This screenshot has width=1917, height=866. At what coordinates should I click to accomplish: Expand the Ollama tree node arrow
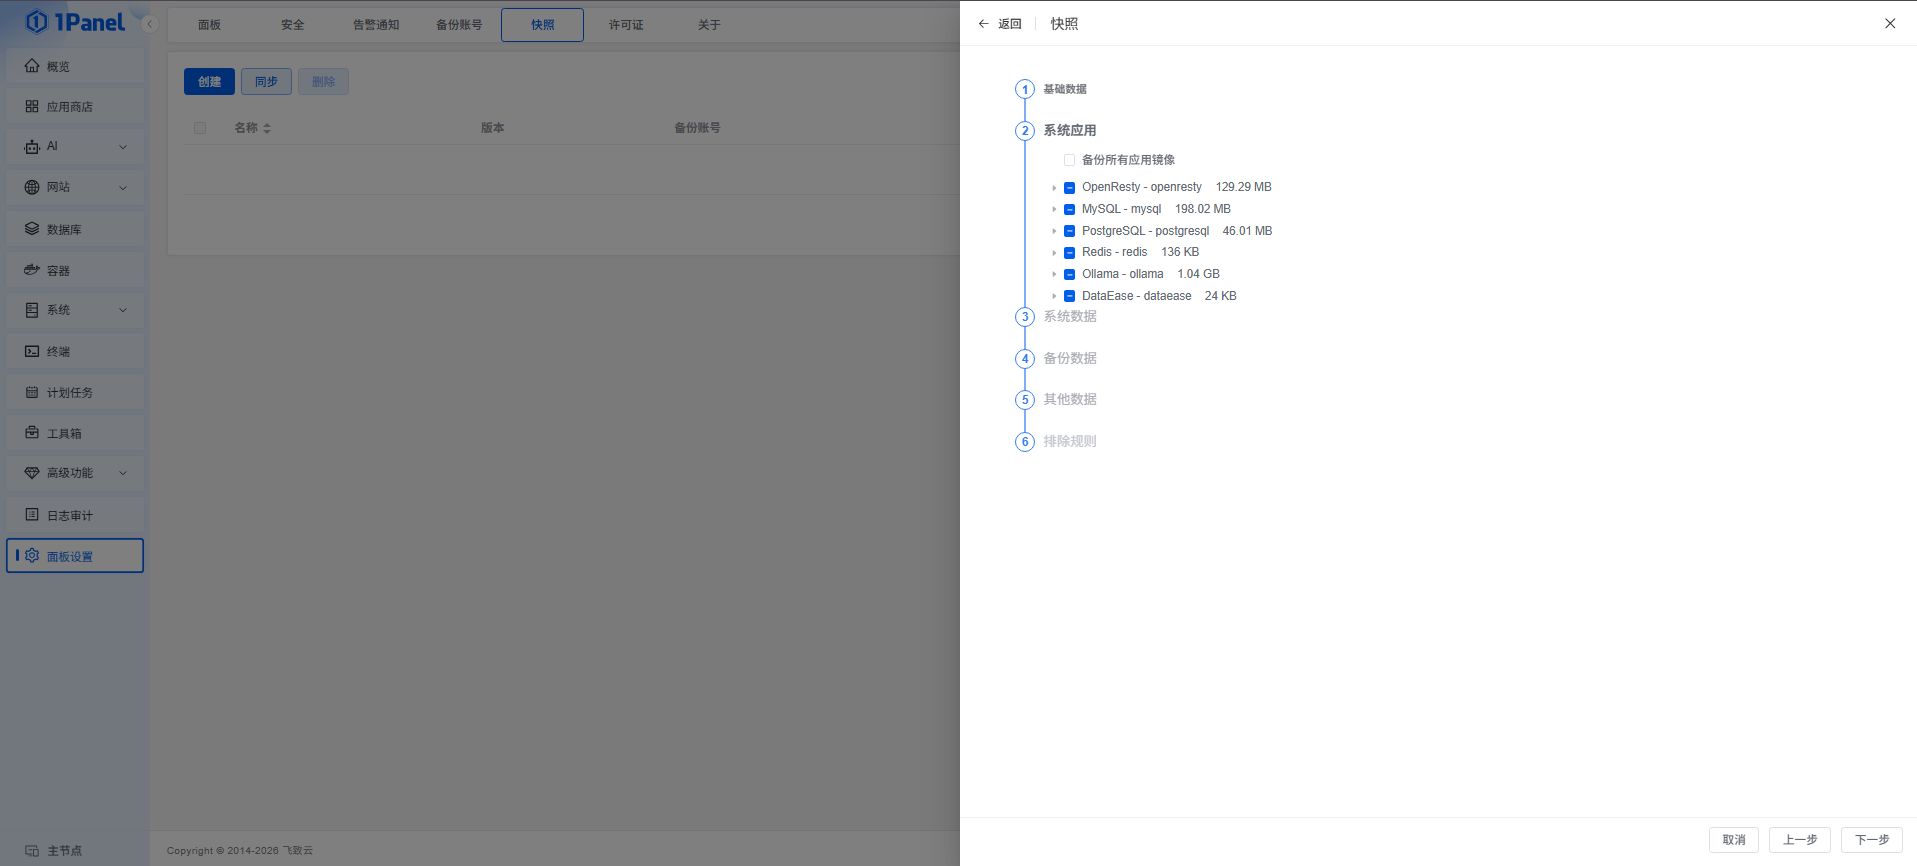tap(1054, 274)
